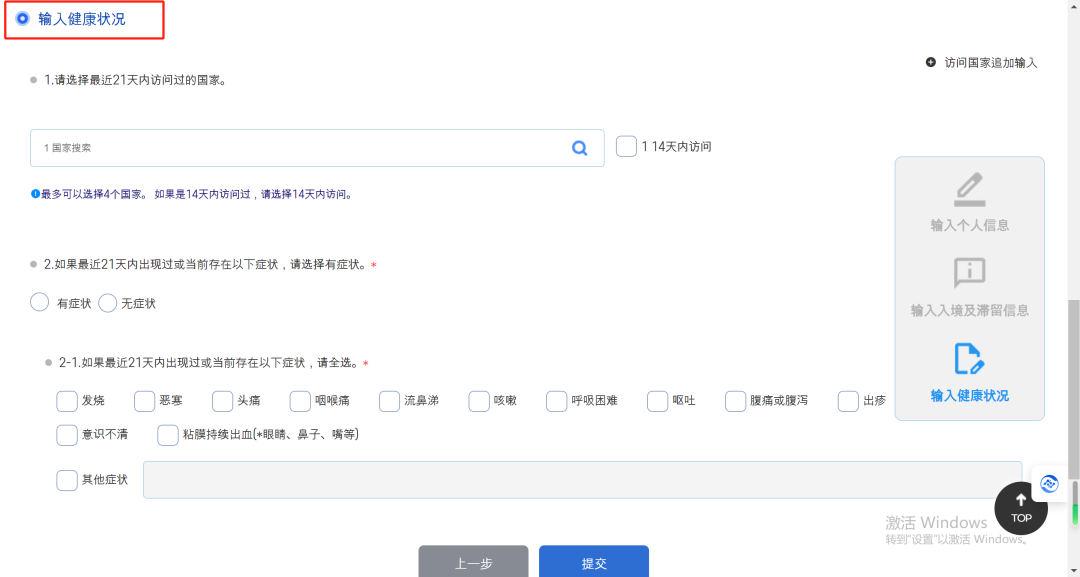1080x577 pixels.
Task: Click the blue info icon below search
Action: coord(35,194)
